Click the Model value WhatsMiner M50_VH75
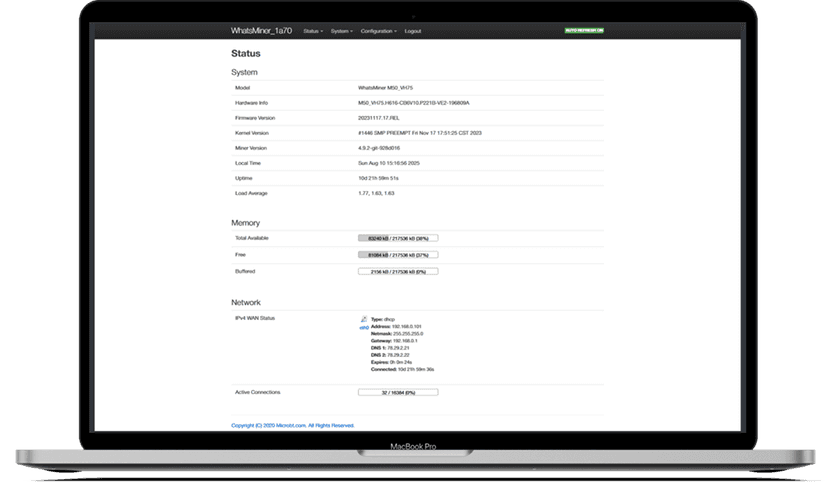Image resolution: width=828 pixels, height=482 pixels. pos(386,88)
